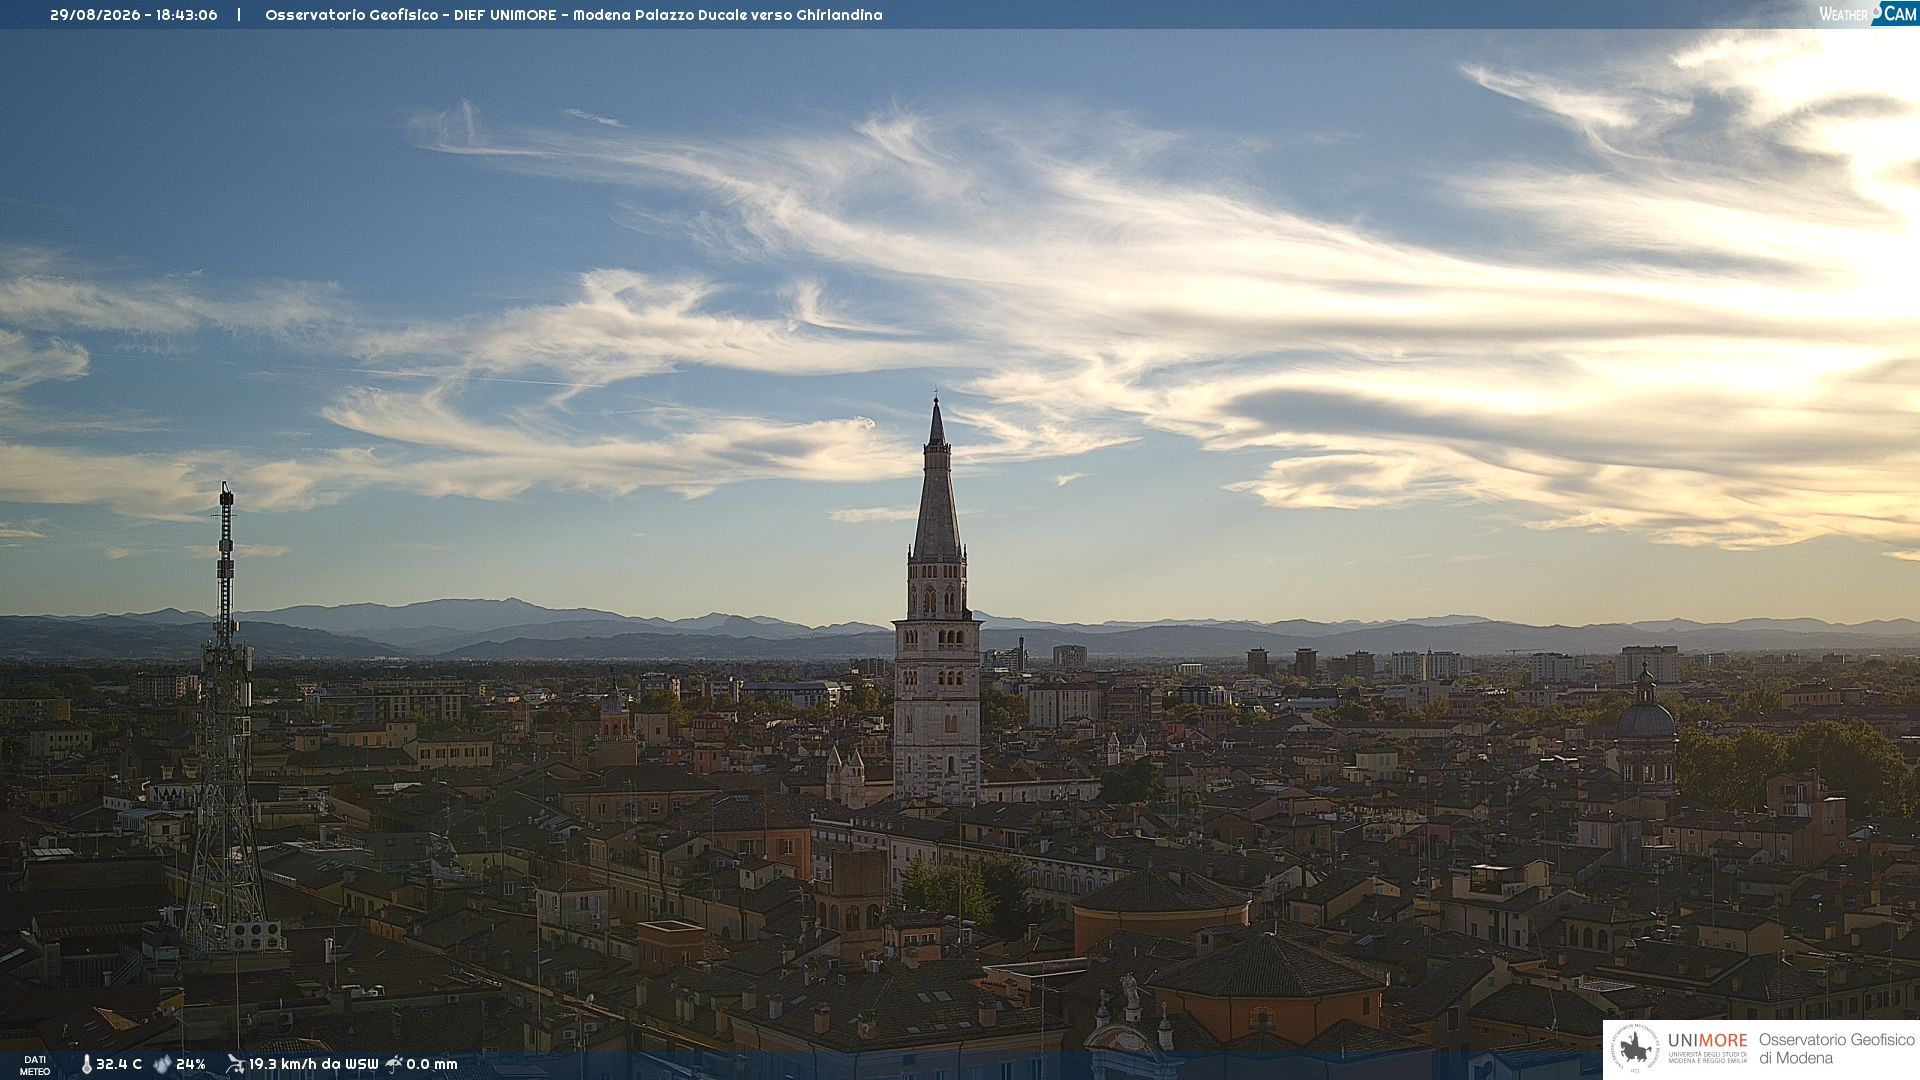Click the Osservatorio Geofisico di Modena text

point(1836,1049)
